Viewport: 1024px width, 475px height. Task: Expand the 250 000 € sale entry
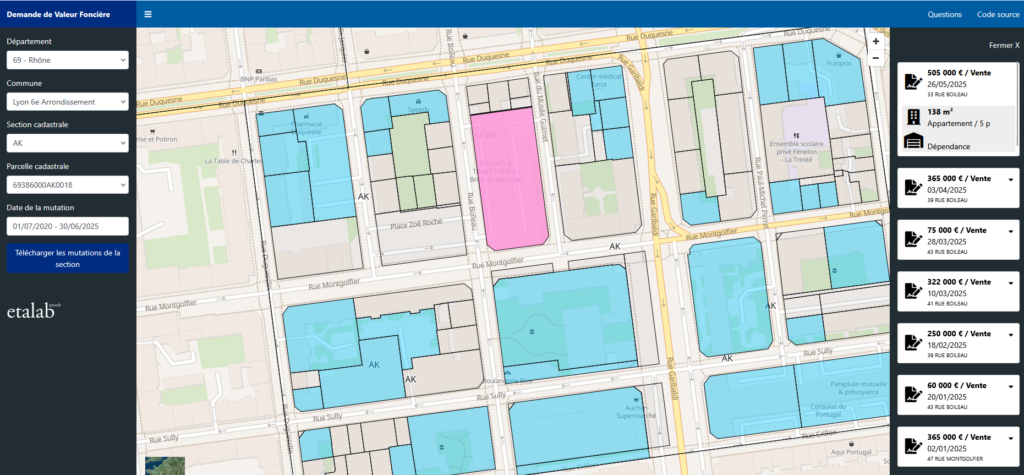pos(1010,334)
